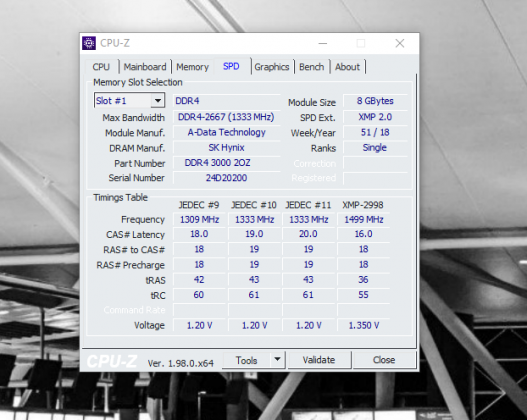Select part number DDR4 3000 2OZ
Image resolution: width=527 pixels, height=420 pixels.
[227, 163]
